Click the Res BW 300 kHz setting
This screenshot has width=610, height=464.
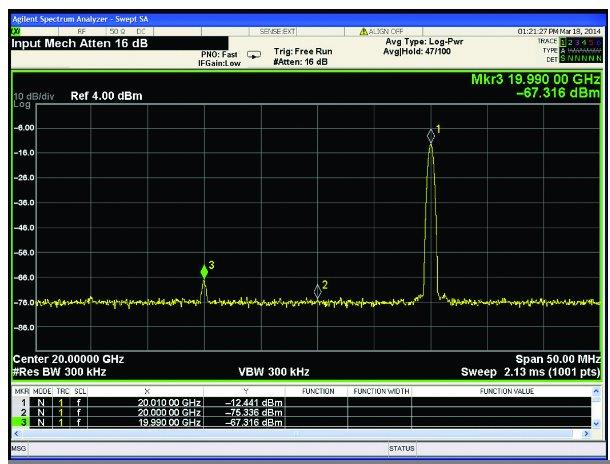pos(60,371)
